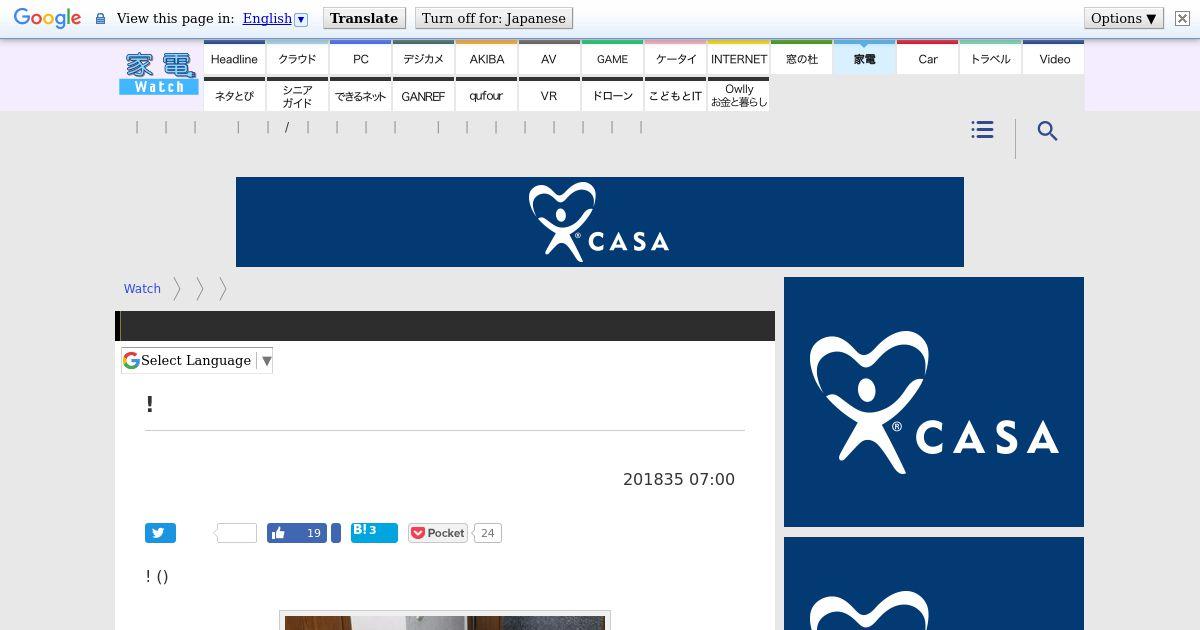The height and width of the screenshot is (630, 1200).
Task: Open the English language dropdown
Action: point(275,18)
